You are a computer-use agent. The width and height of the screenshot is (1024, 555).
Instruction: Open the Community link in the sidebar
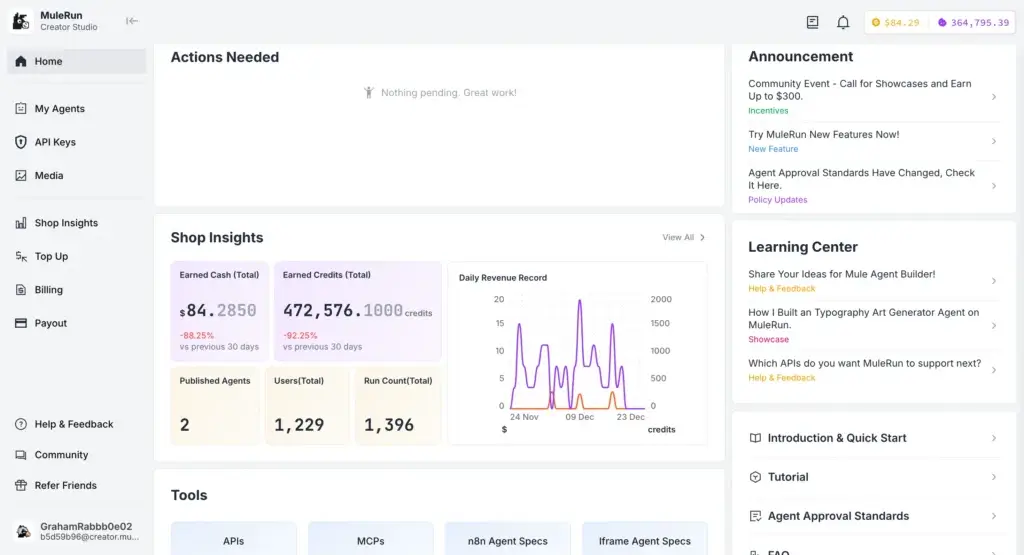77,454
